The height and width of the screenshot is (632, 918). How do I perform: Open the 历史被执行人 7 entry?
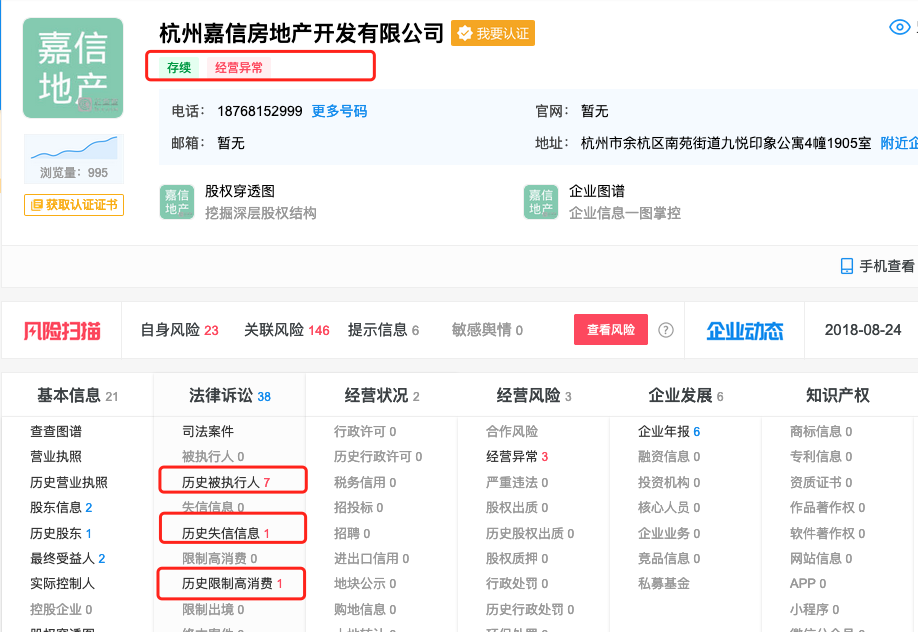[226, 483]
